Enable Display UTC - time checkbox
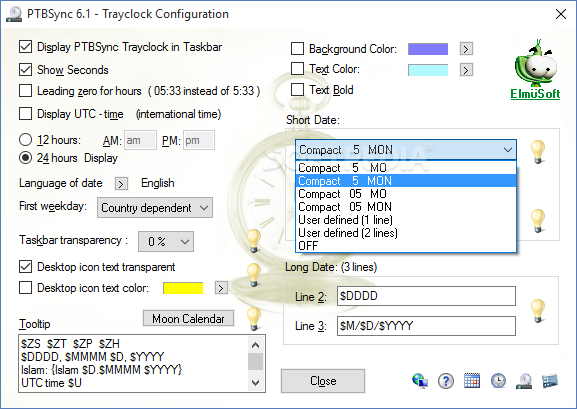The height and width of the screenshot is (409, 577). point(25,114)
